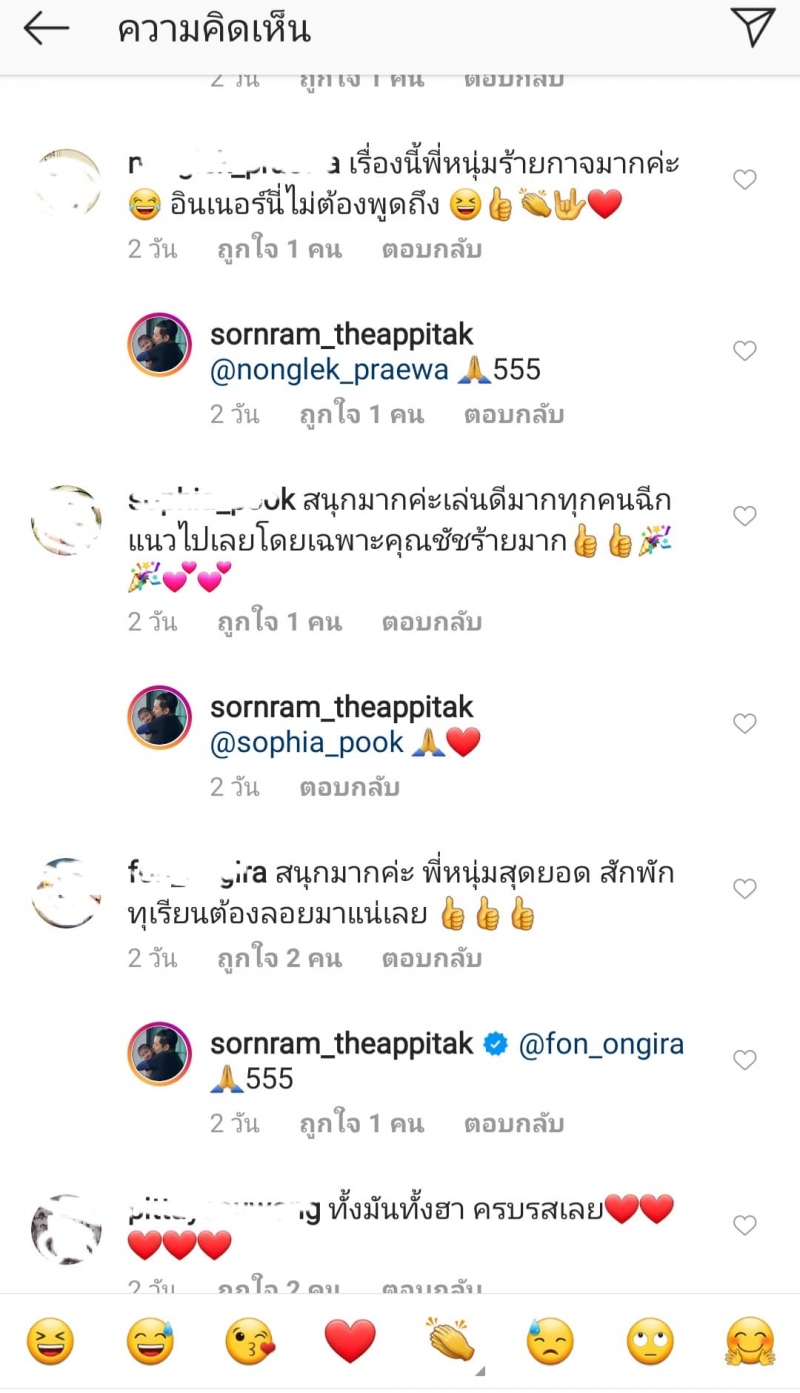Reply to sornram's @sophia_pook response

click(350, 787)
